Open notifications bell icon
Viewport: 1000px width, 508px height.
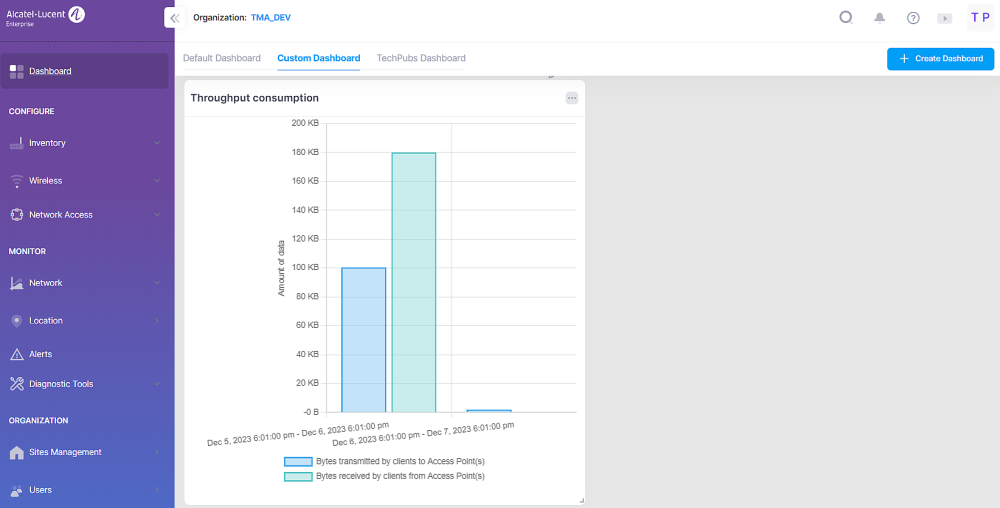click(880, 18)
